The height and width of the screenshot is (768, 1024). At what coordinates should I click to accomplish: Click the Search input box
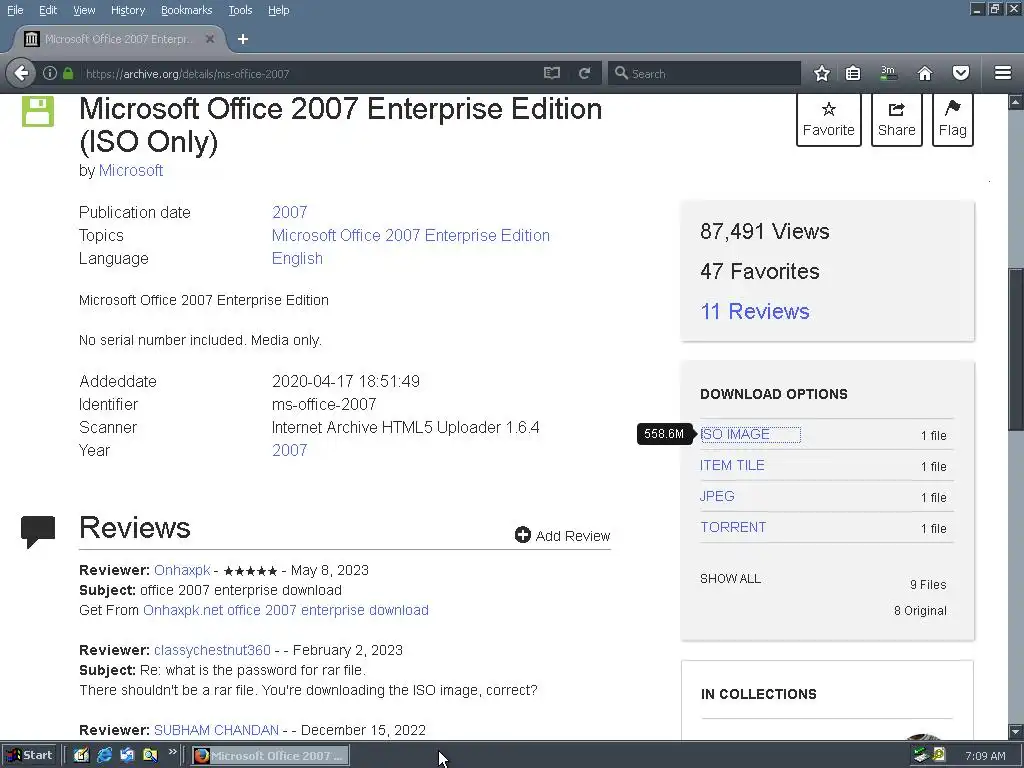[704, 74]
